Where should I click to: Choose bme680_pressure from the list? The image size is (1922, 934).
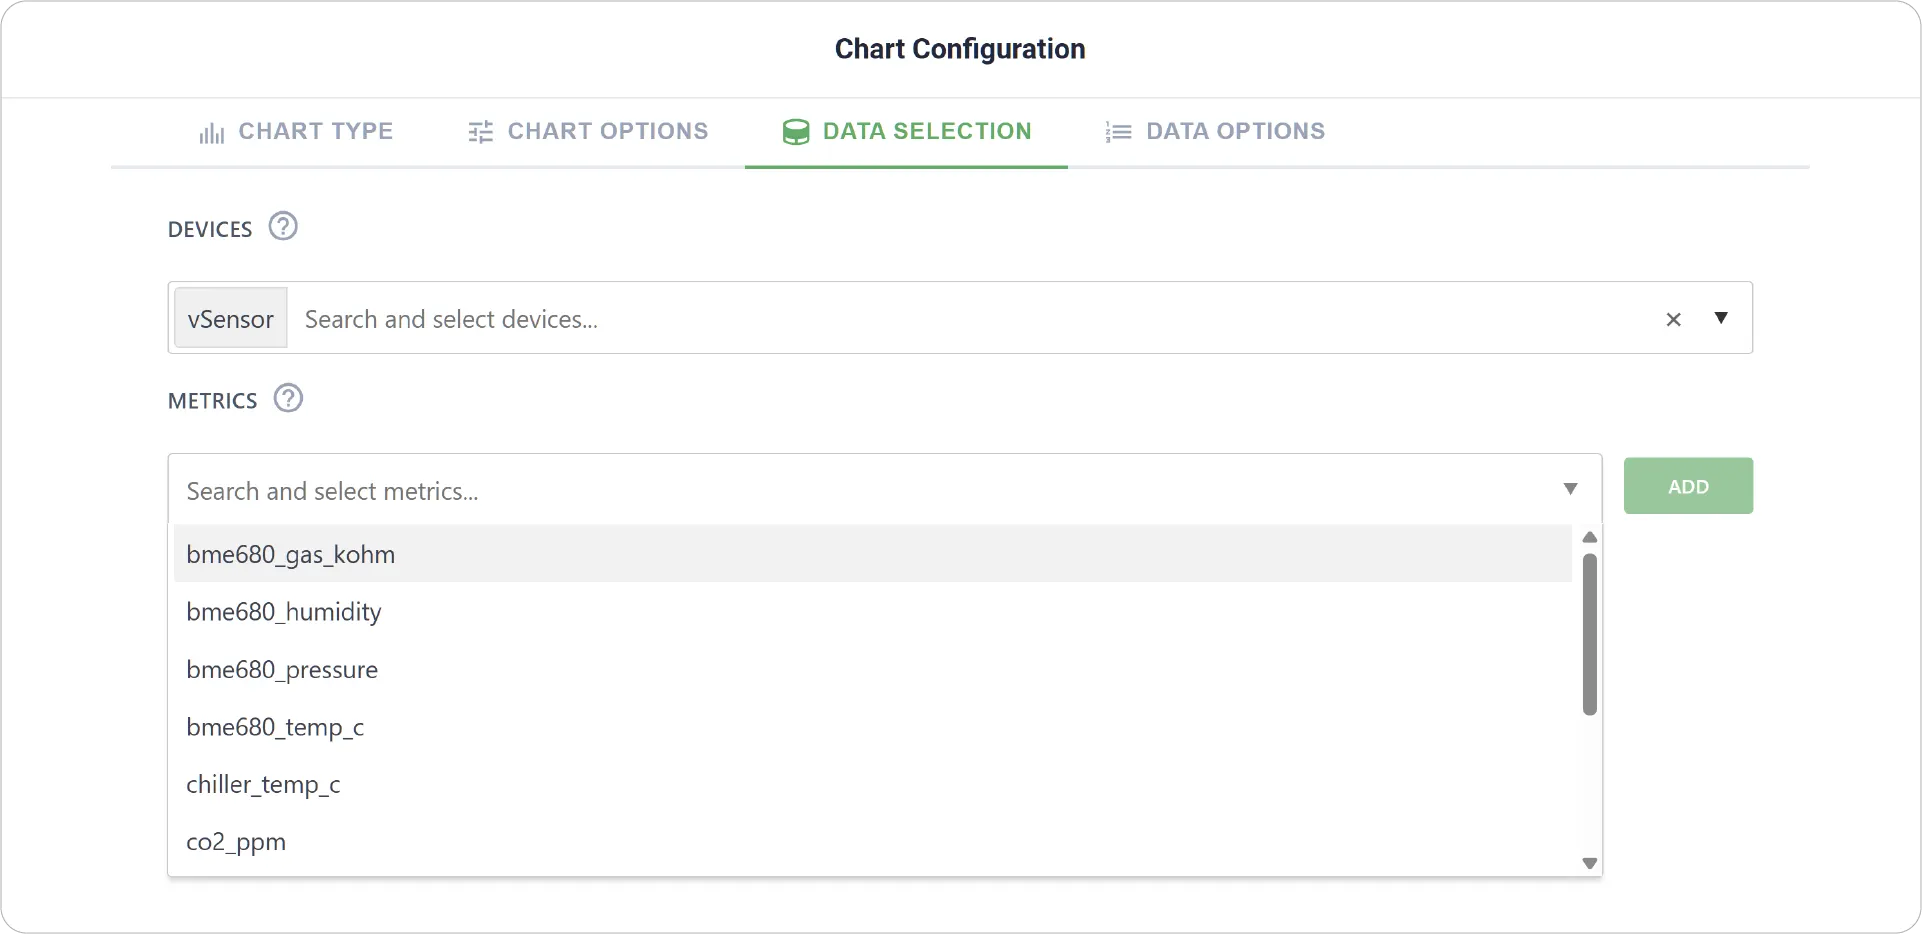click(x=872, y=669)
